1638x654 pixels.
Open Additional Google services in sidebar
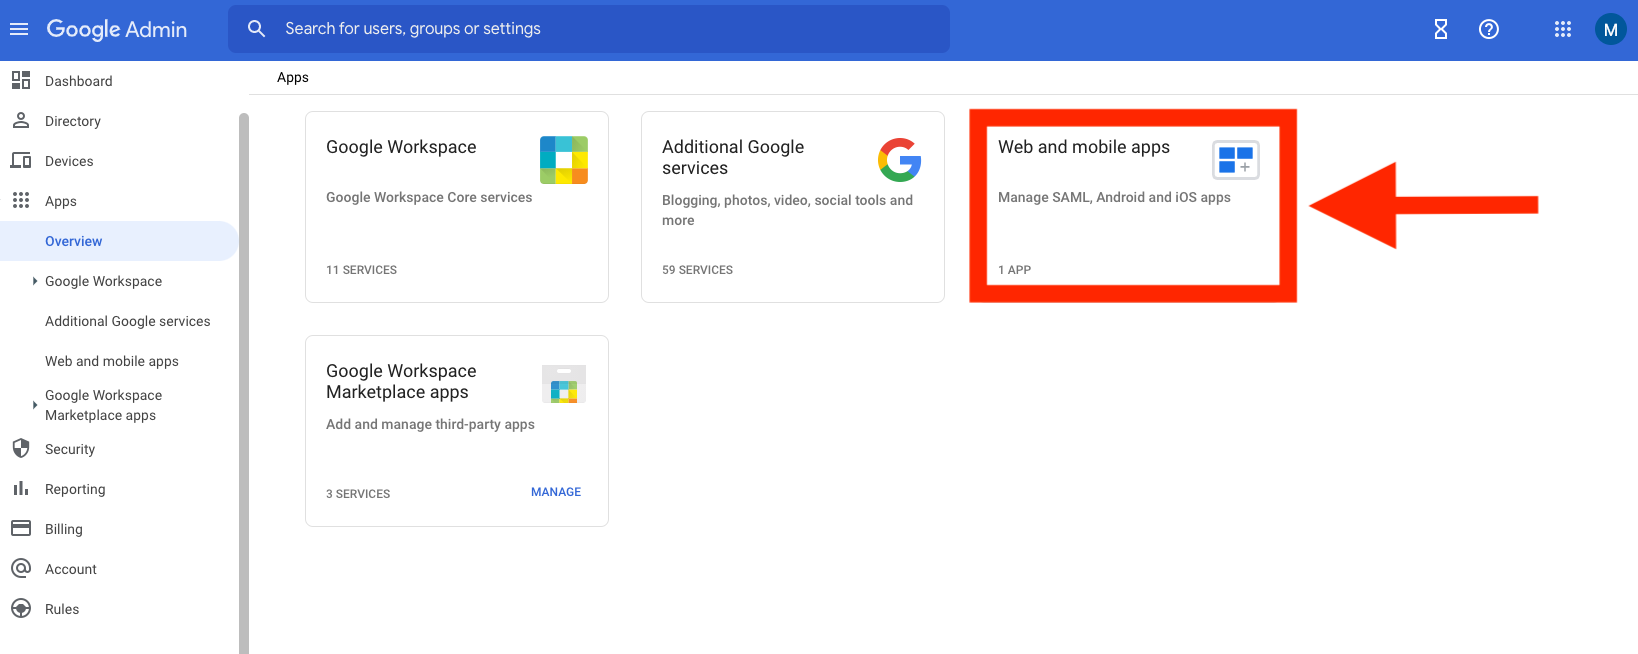[x=128, y=321]
